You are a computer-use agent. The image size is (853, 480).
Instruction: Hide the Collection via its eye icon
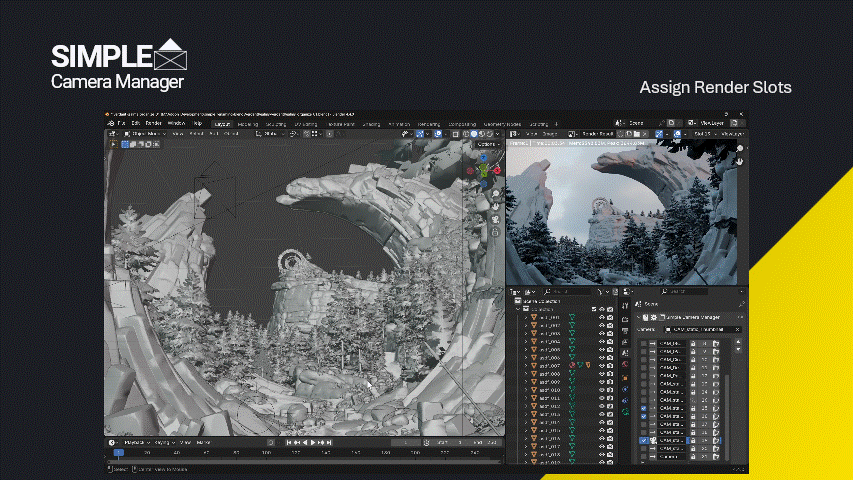(602, 309)
